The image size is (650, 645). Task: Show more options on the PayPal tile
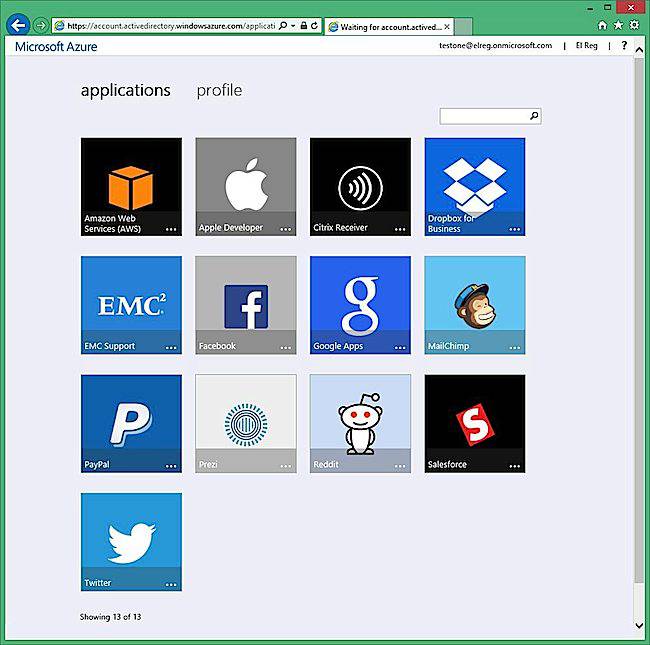coord(171,466)
